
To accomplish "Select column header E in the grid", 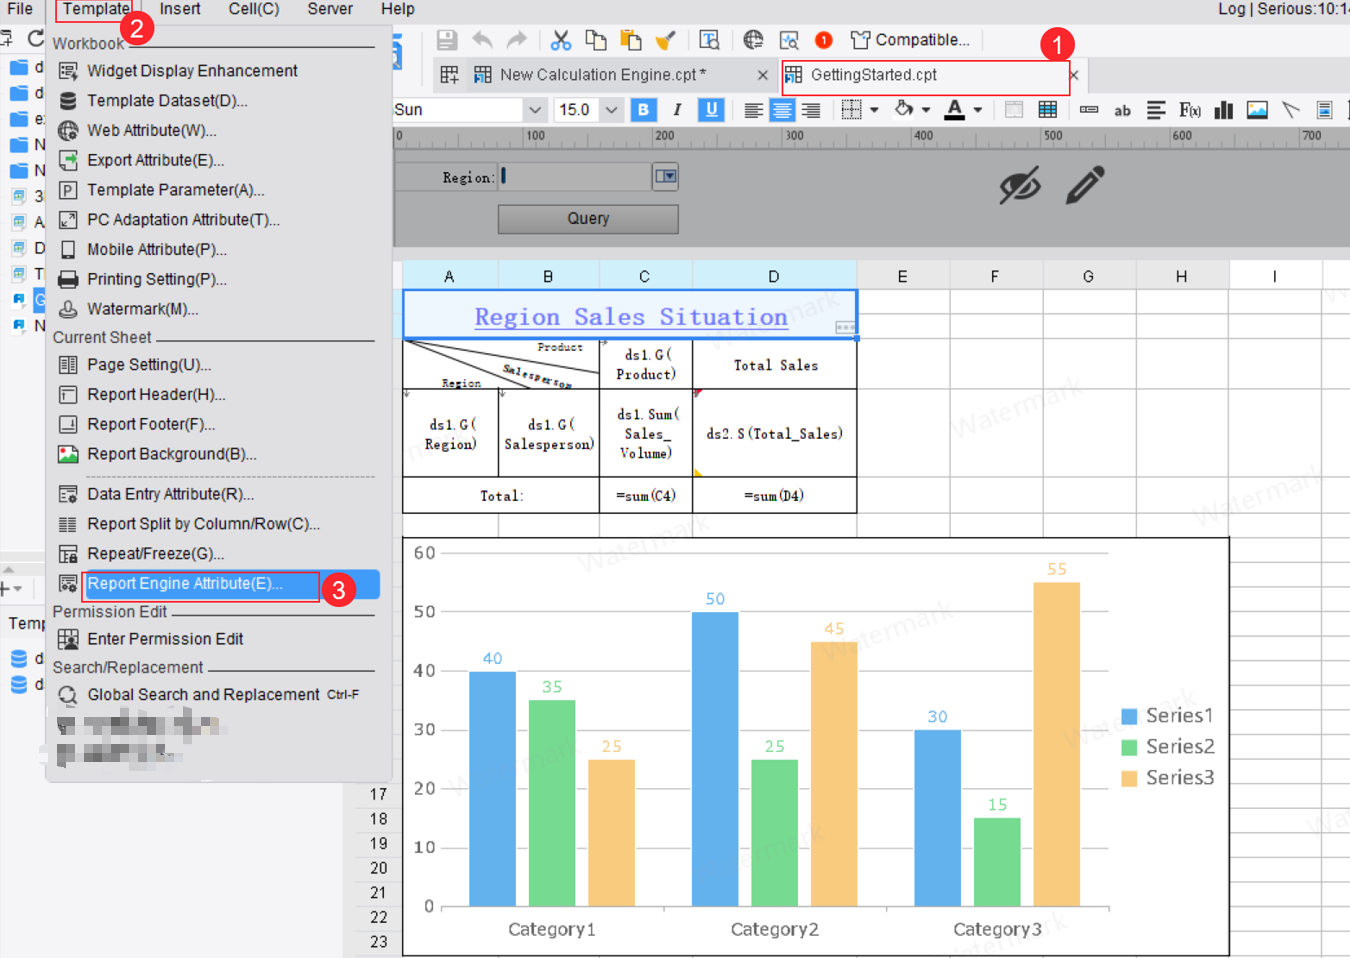I will [x=902, y=277].
